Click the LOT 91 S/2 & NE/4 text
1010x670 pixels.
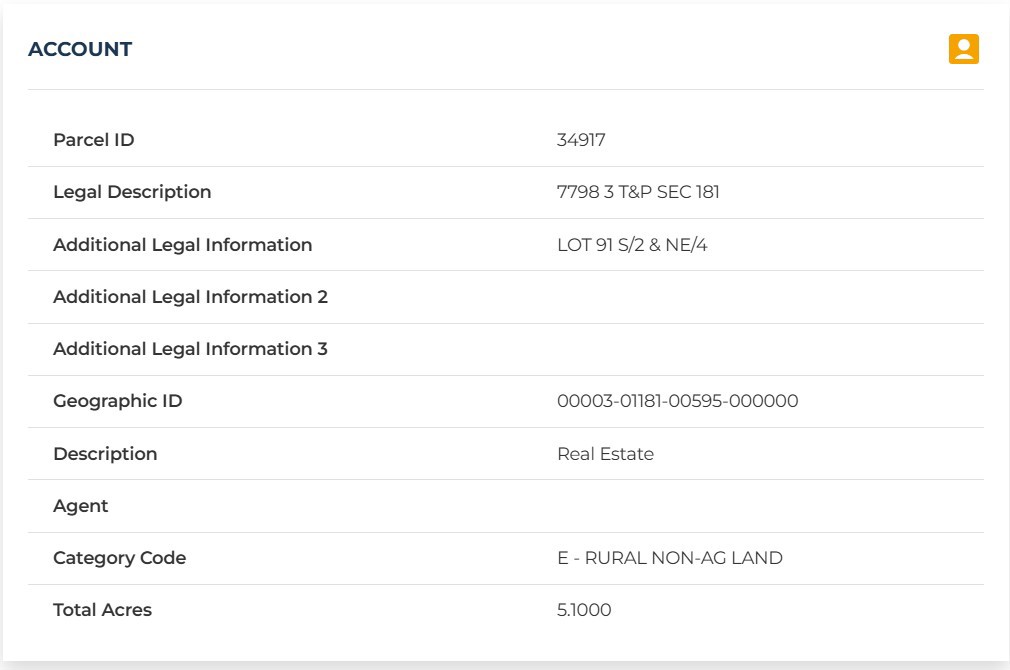tap(632, 245)
